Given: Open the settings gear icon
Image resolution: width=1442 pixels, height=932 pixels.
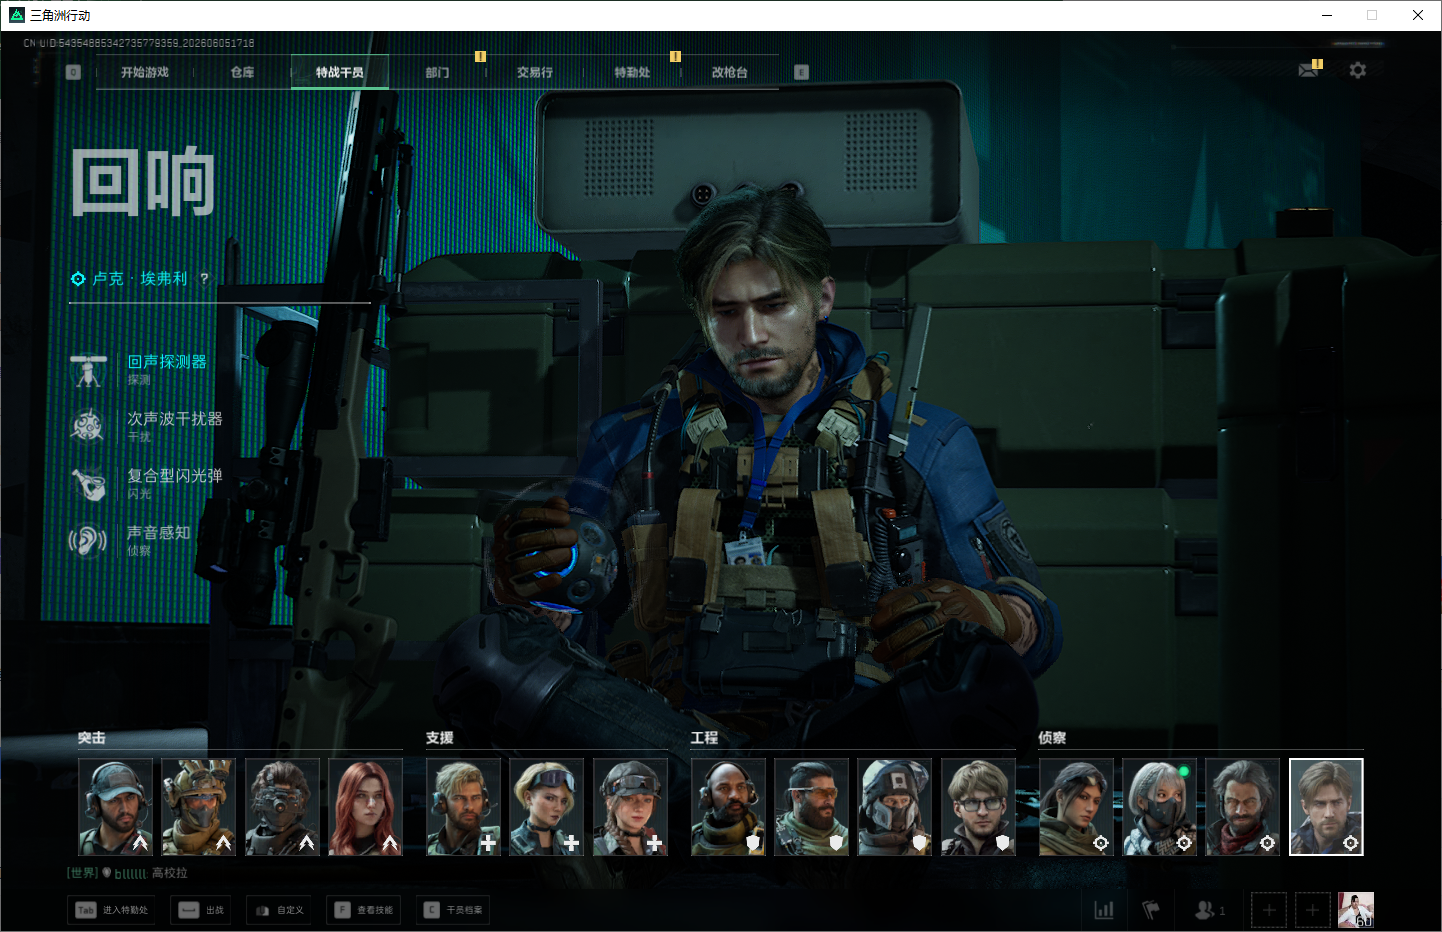Looking at the screenshot, I should tap(1357, 71).
